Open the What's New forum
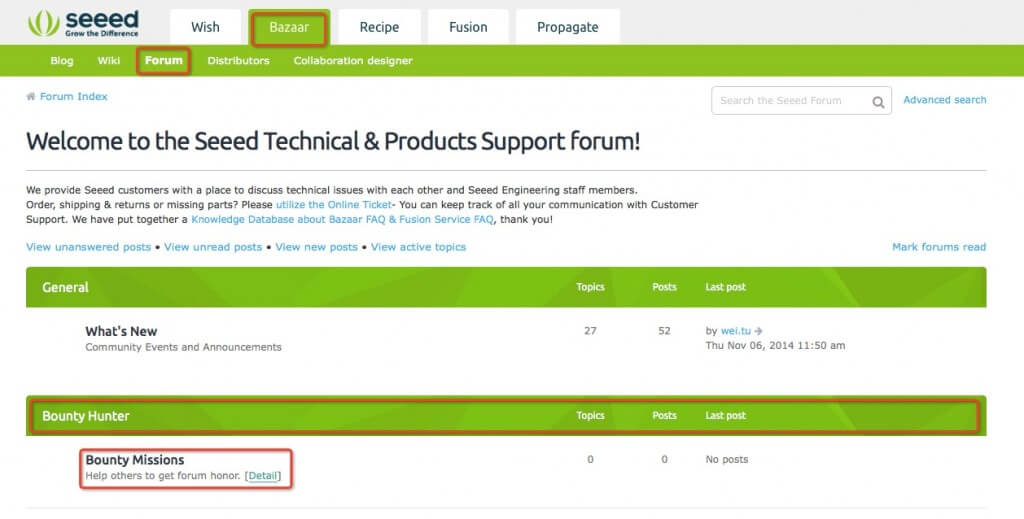Image resolution: width=1024 pixels, height=519 pixels. coord(121,331)
